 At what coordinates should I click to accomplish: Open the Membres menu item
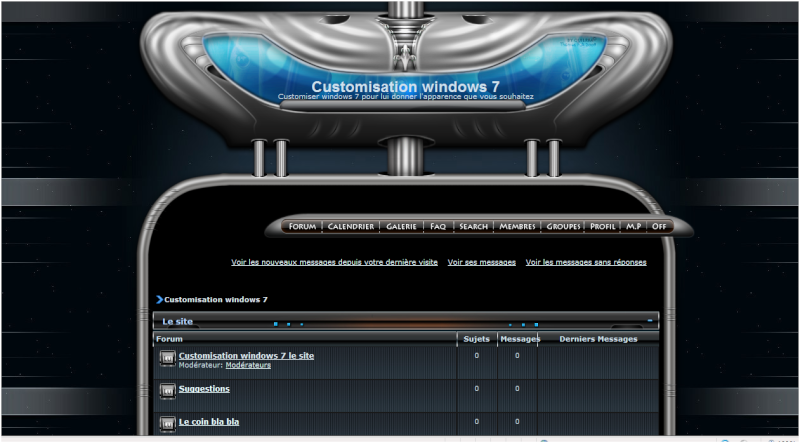click(517, 226)
